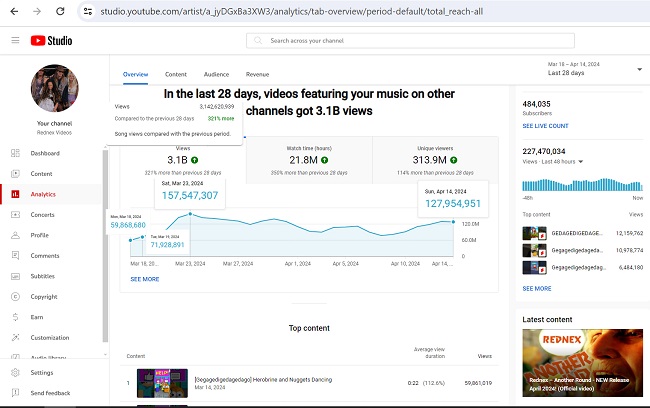
Task: Go to Concerts in the sidebar
Action: click(x=42, y=214)
